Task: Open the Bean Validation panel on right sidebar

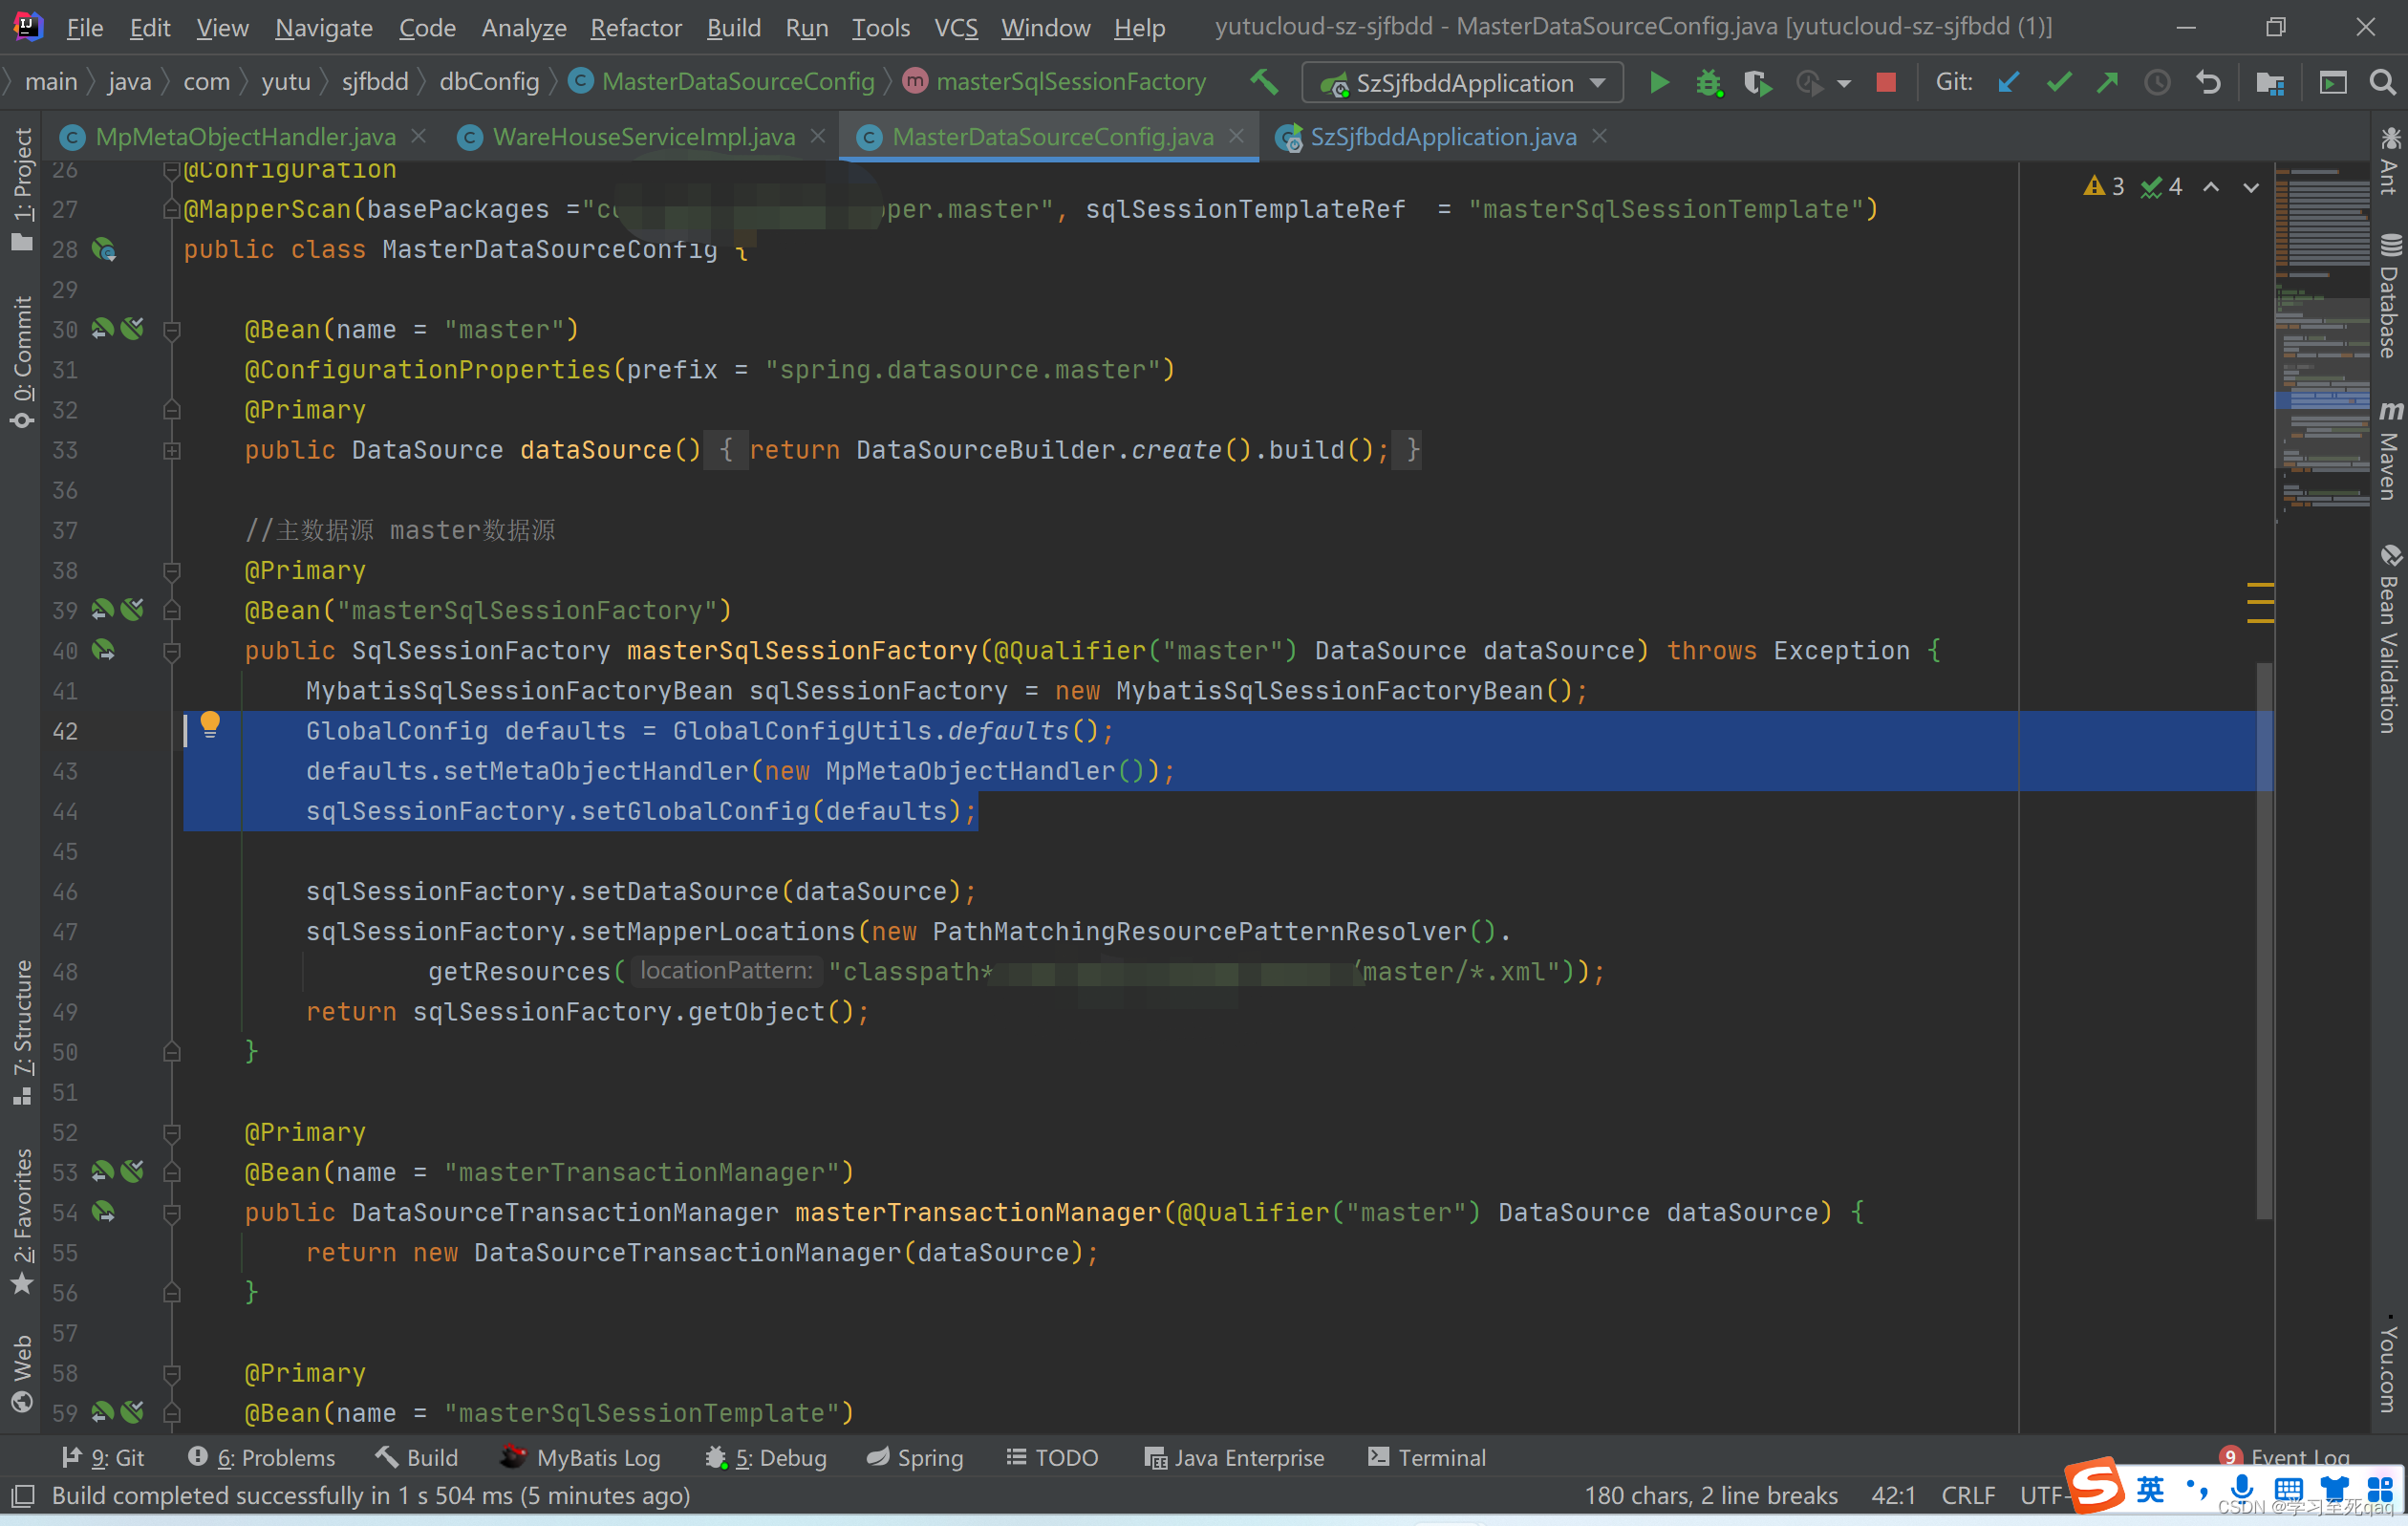Action: click(2392, 640)
